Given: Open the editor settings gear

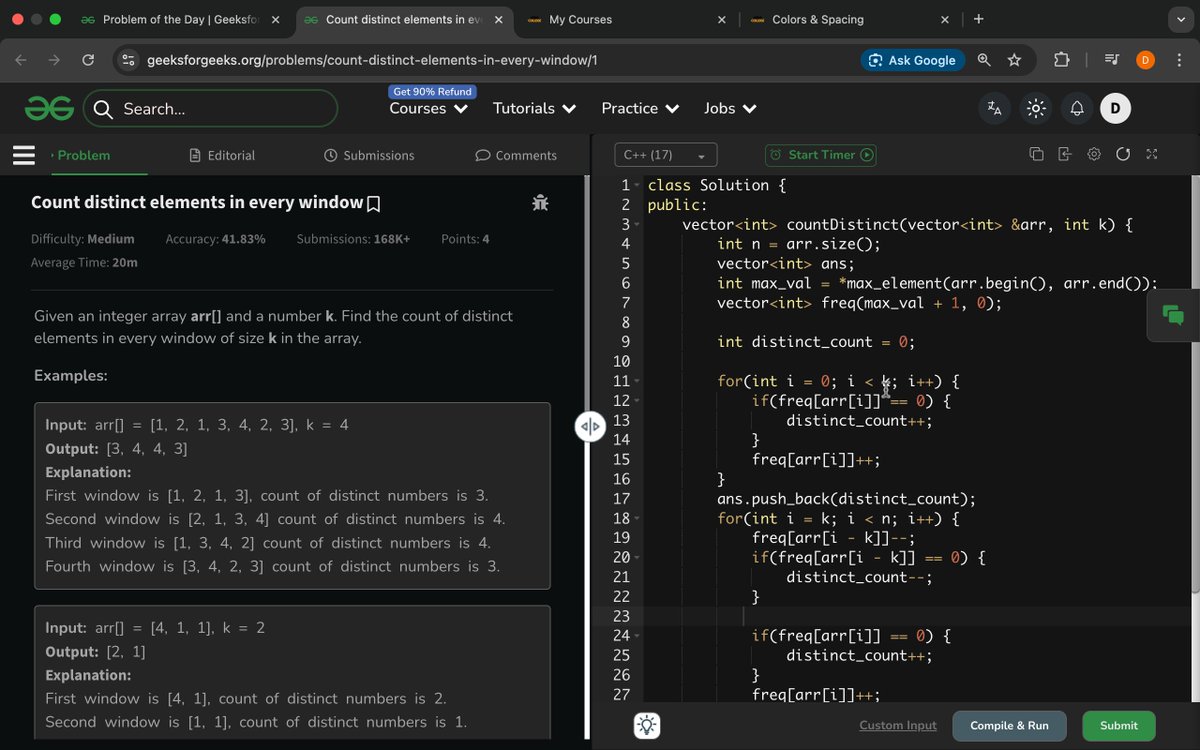Looking at the screenshot, I should 1094,155.
